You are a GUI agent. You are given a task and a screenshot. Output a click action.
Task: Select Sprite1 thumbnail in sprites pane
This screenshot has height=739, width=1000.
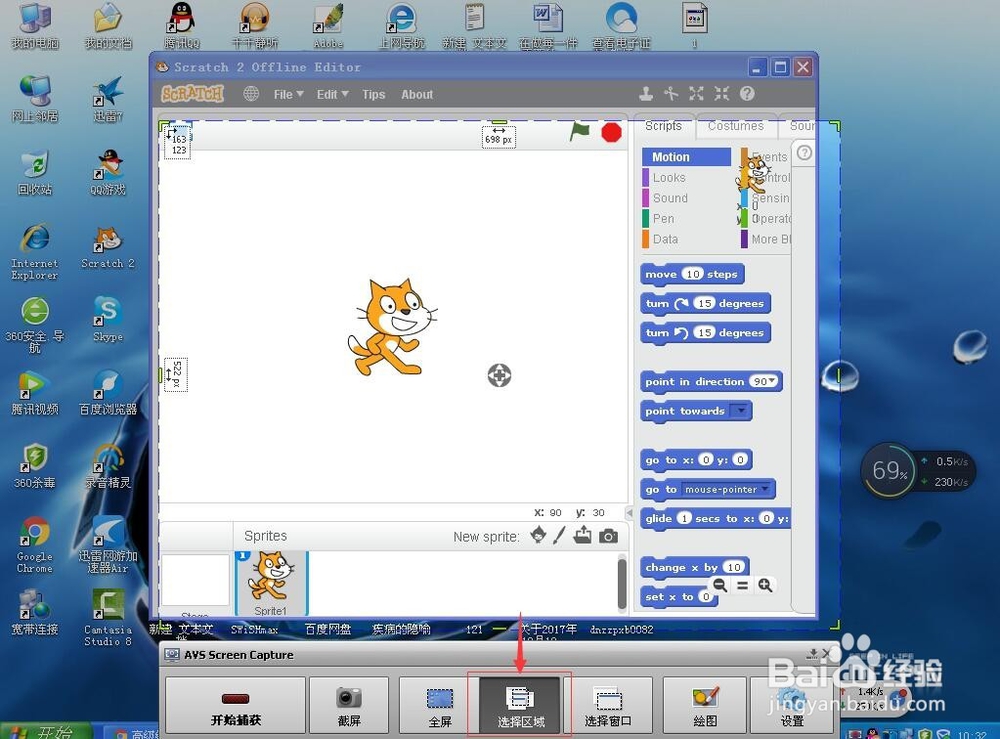[271, 583]
